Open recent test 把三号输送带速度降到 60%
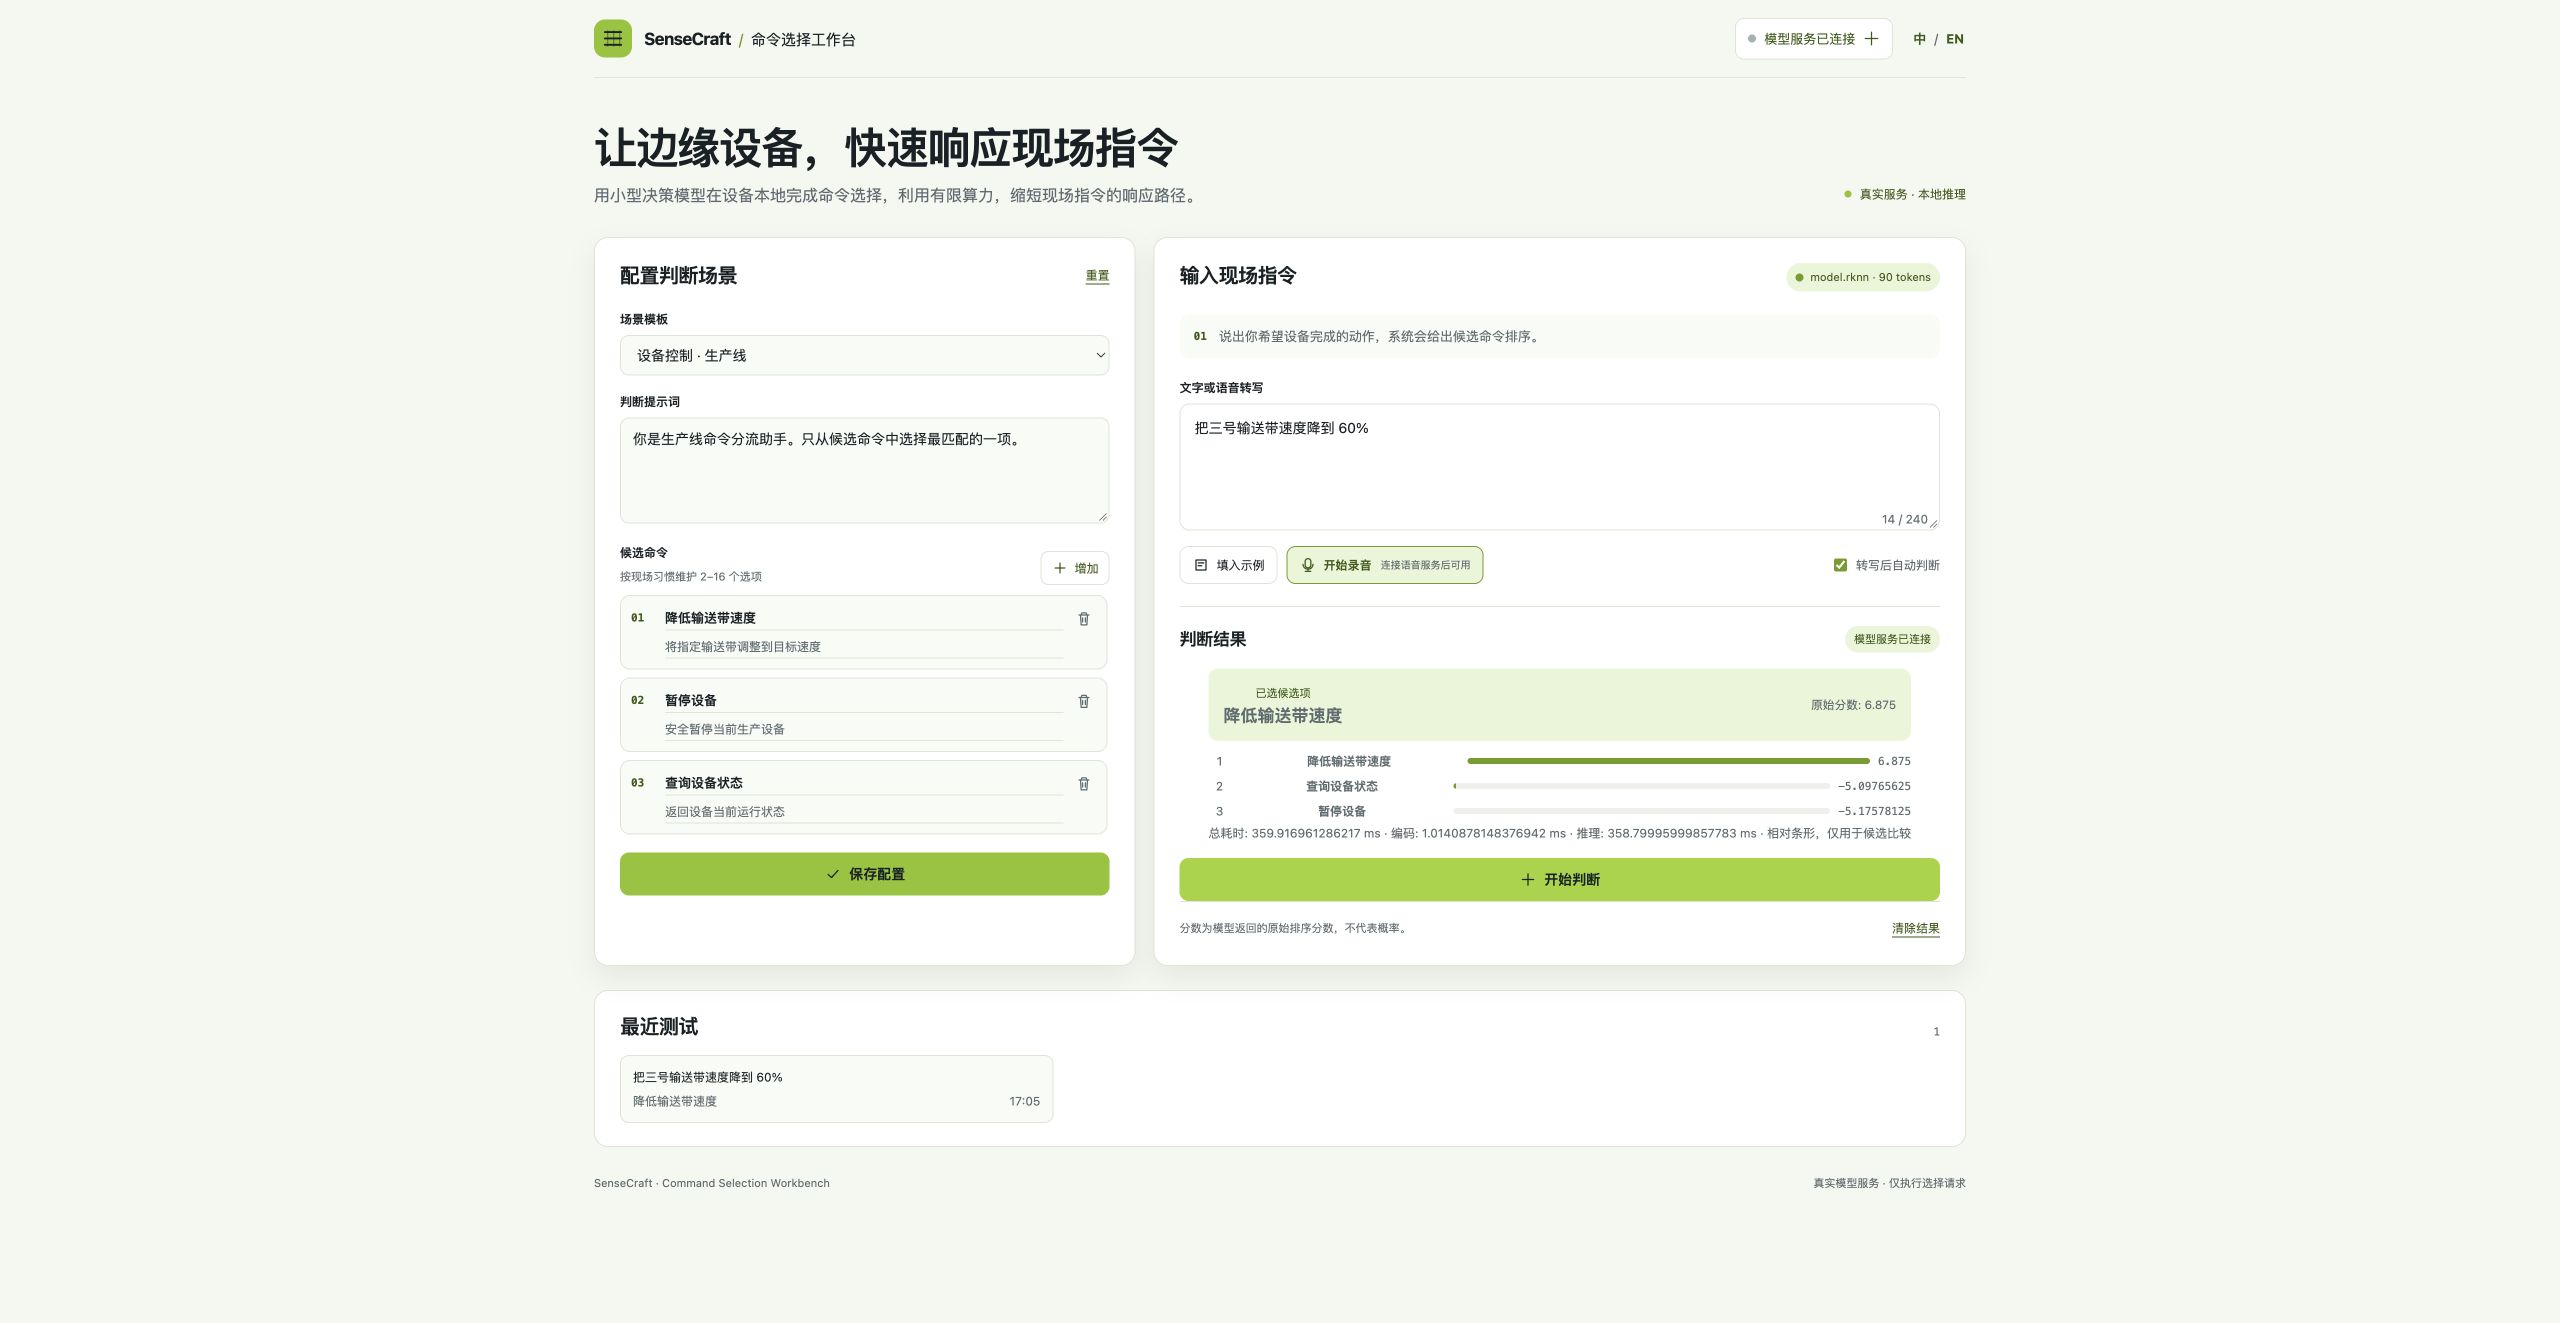This screenshot has height=1323, width=2560. [836, 1089]
